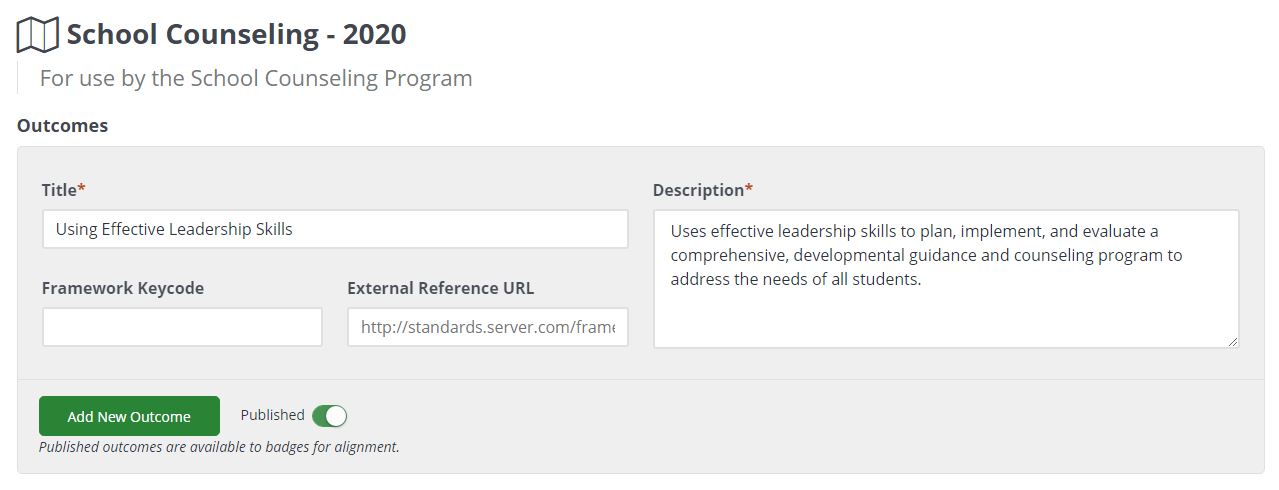The height and width of the screenshot is (490, 1279).
Task: Click the published outcomes helper note
Action: point(219,447)
